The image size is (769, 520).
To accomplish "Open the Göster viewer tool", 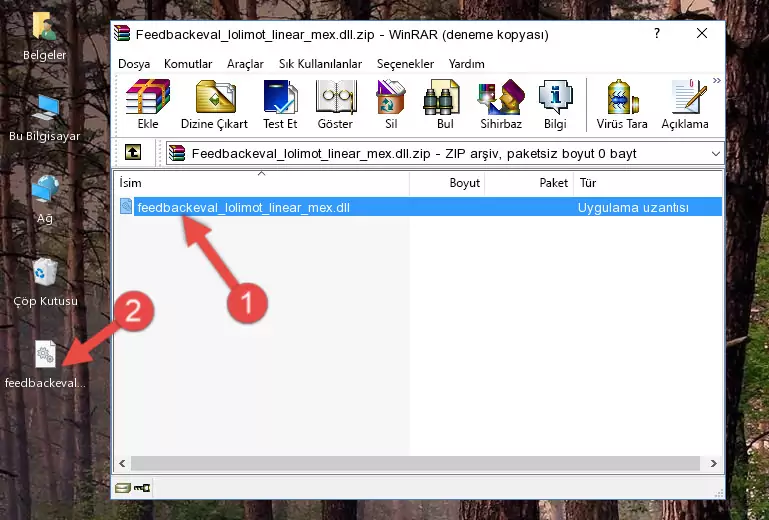I will [x=335, y=104].
